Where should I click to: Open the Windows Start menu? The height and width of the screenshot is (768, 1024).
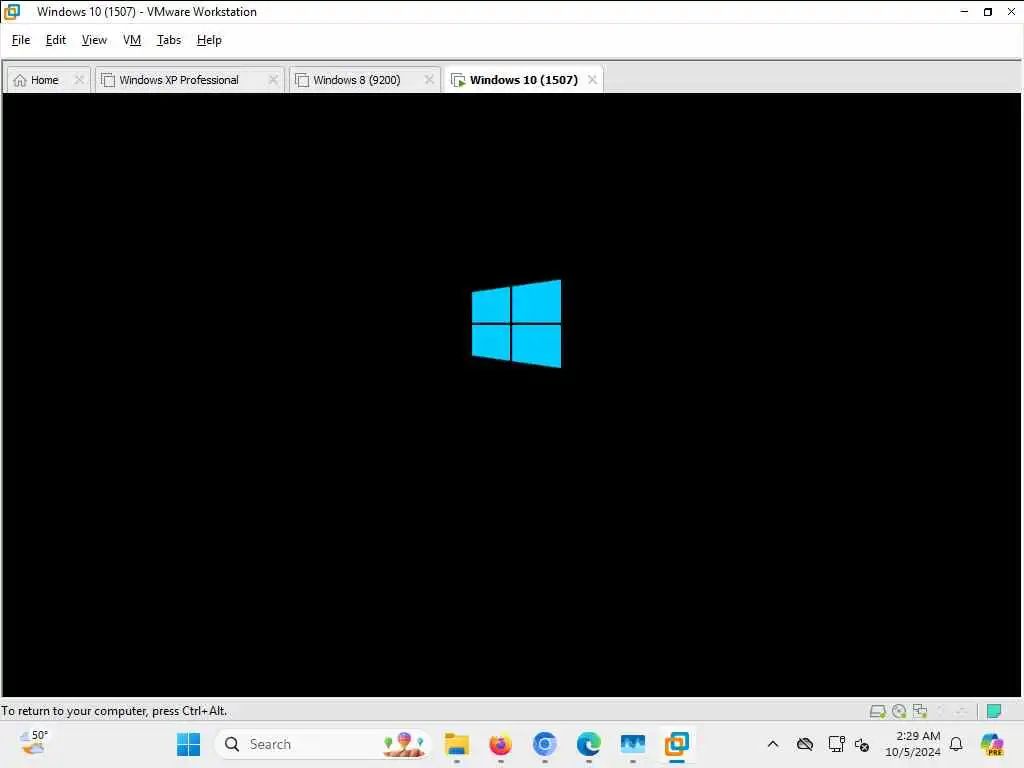pos(189,744)
